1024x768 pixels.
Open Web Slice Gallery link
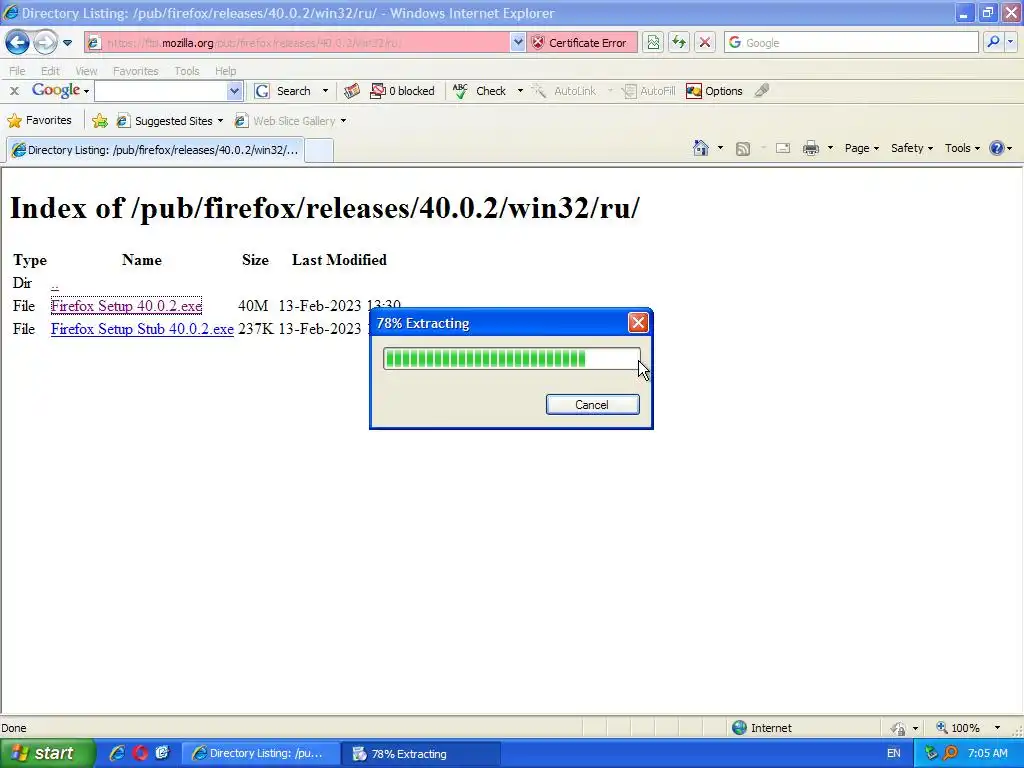(x=291, y=121)
